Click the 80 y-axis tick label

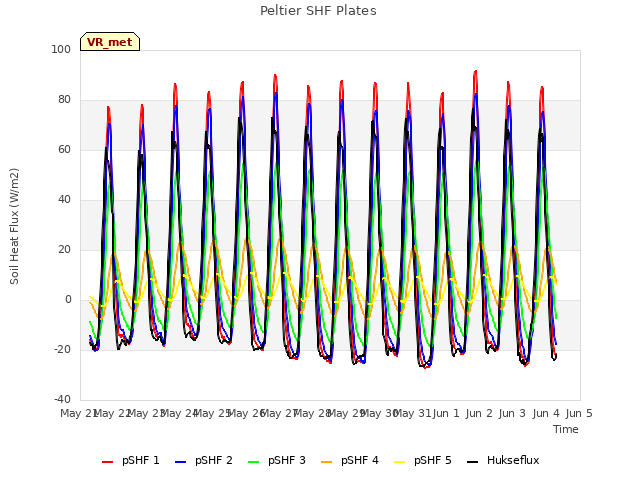pos(64,100)
